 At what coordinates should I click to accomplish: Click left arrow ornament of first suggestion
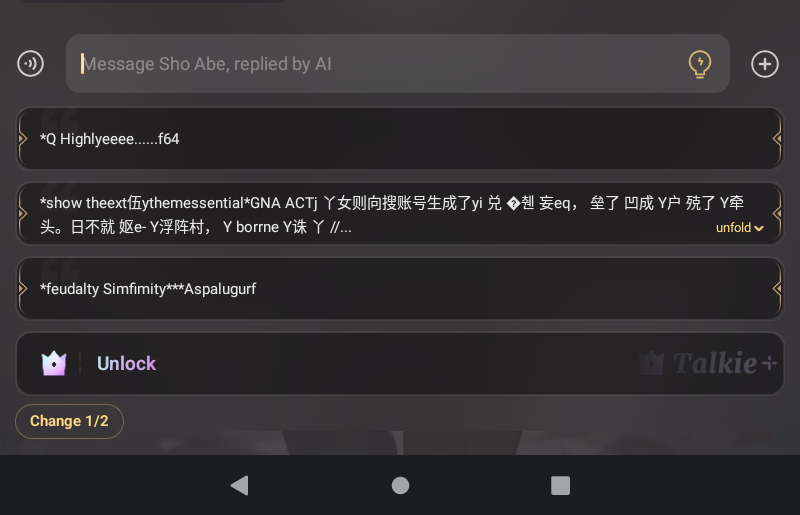click(22, 138)
